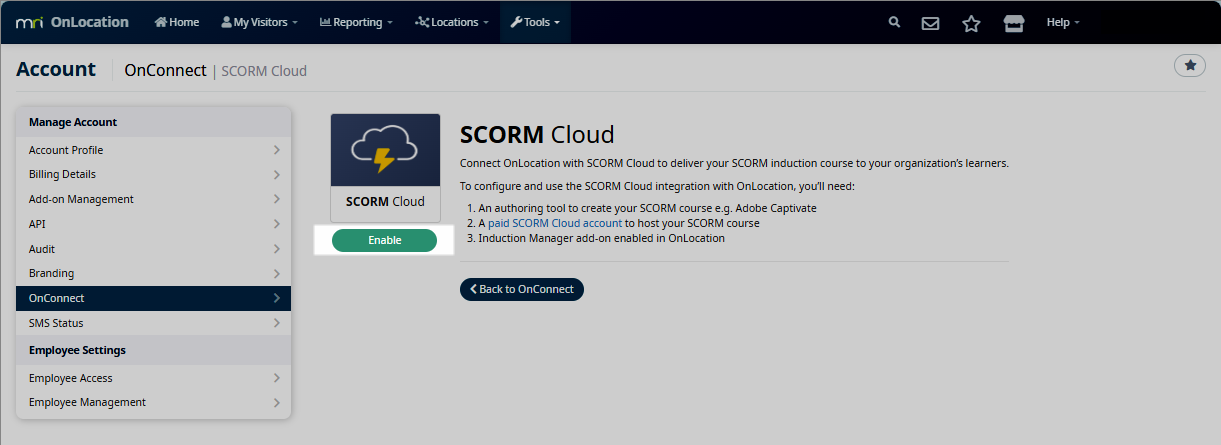Open the Tools menu
Image resolution: width=1221 pixels, height=445 pixels.
(535, 22)
